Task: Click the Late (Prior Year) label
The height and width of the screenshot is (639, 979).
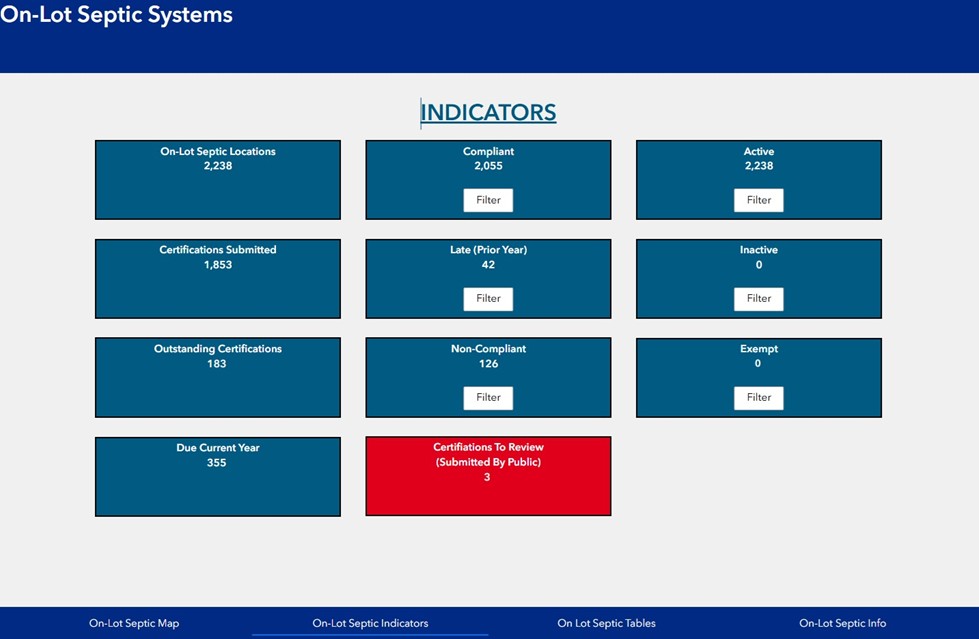Action: click(x=488, y=249)
